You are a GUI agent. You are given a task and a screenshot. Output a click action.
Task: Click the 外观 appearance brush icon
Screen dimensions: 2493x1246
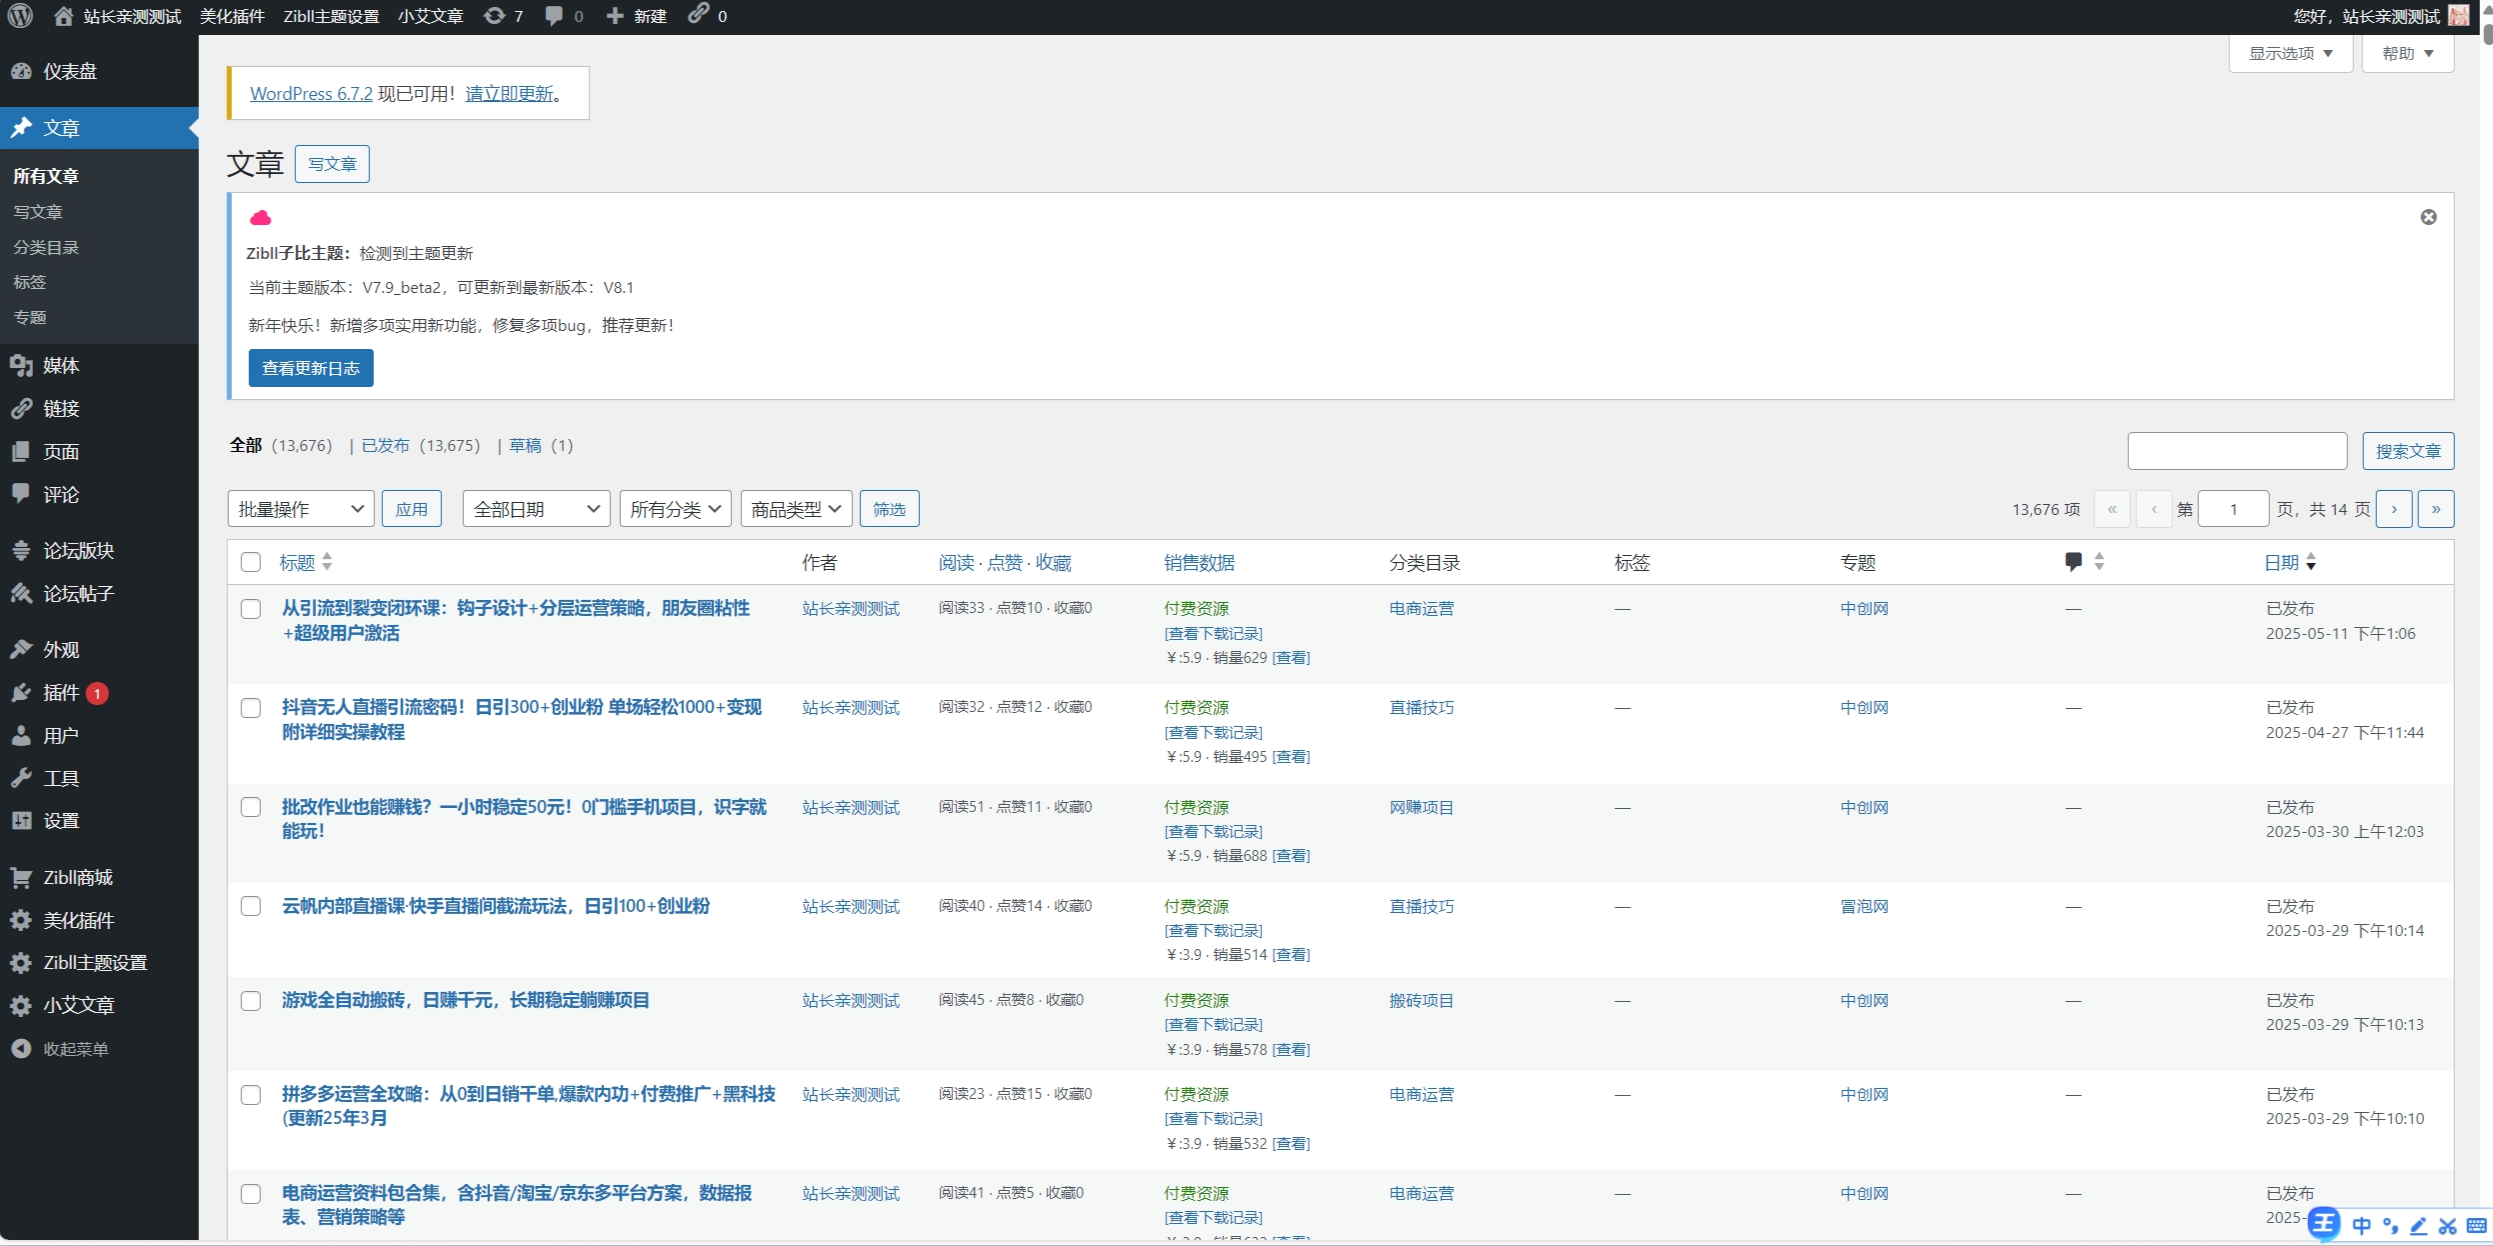(x=21, y=649)
